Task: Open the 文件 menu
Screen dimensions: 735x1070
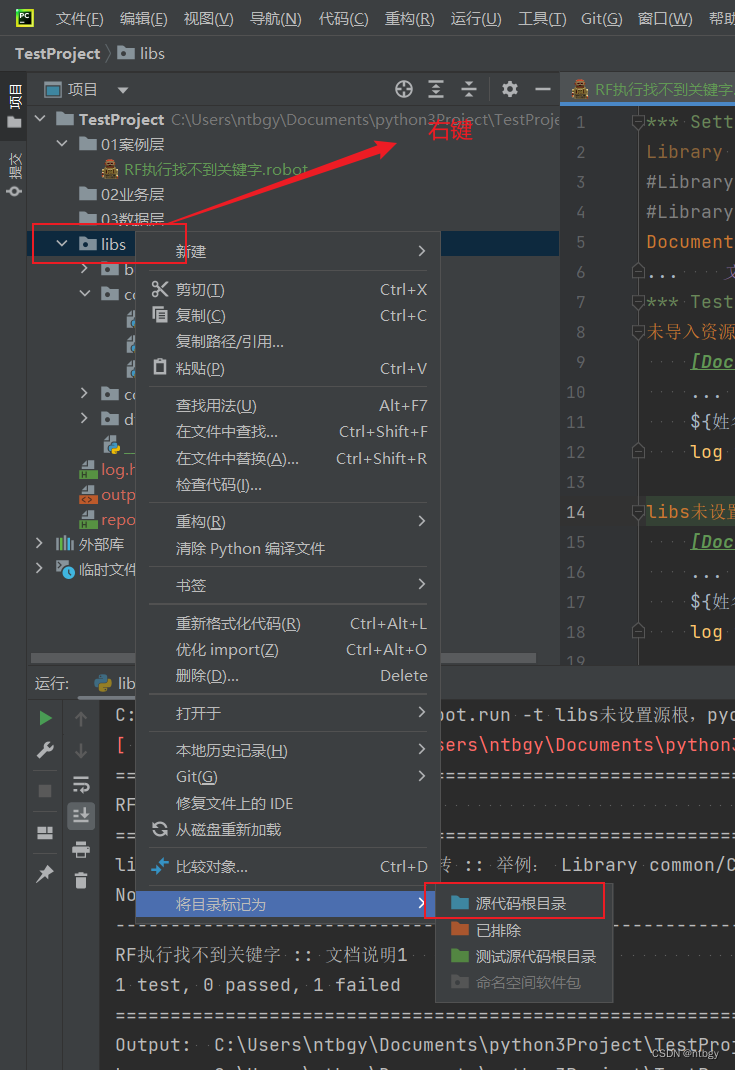Action: click(79, 18)
